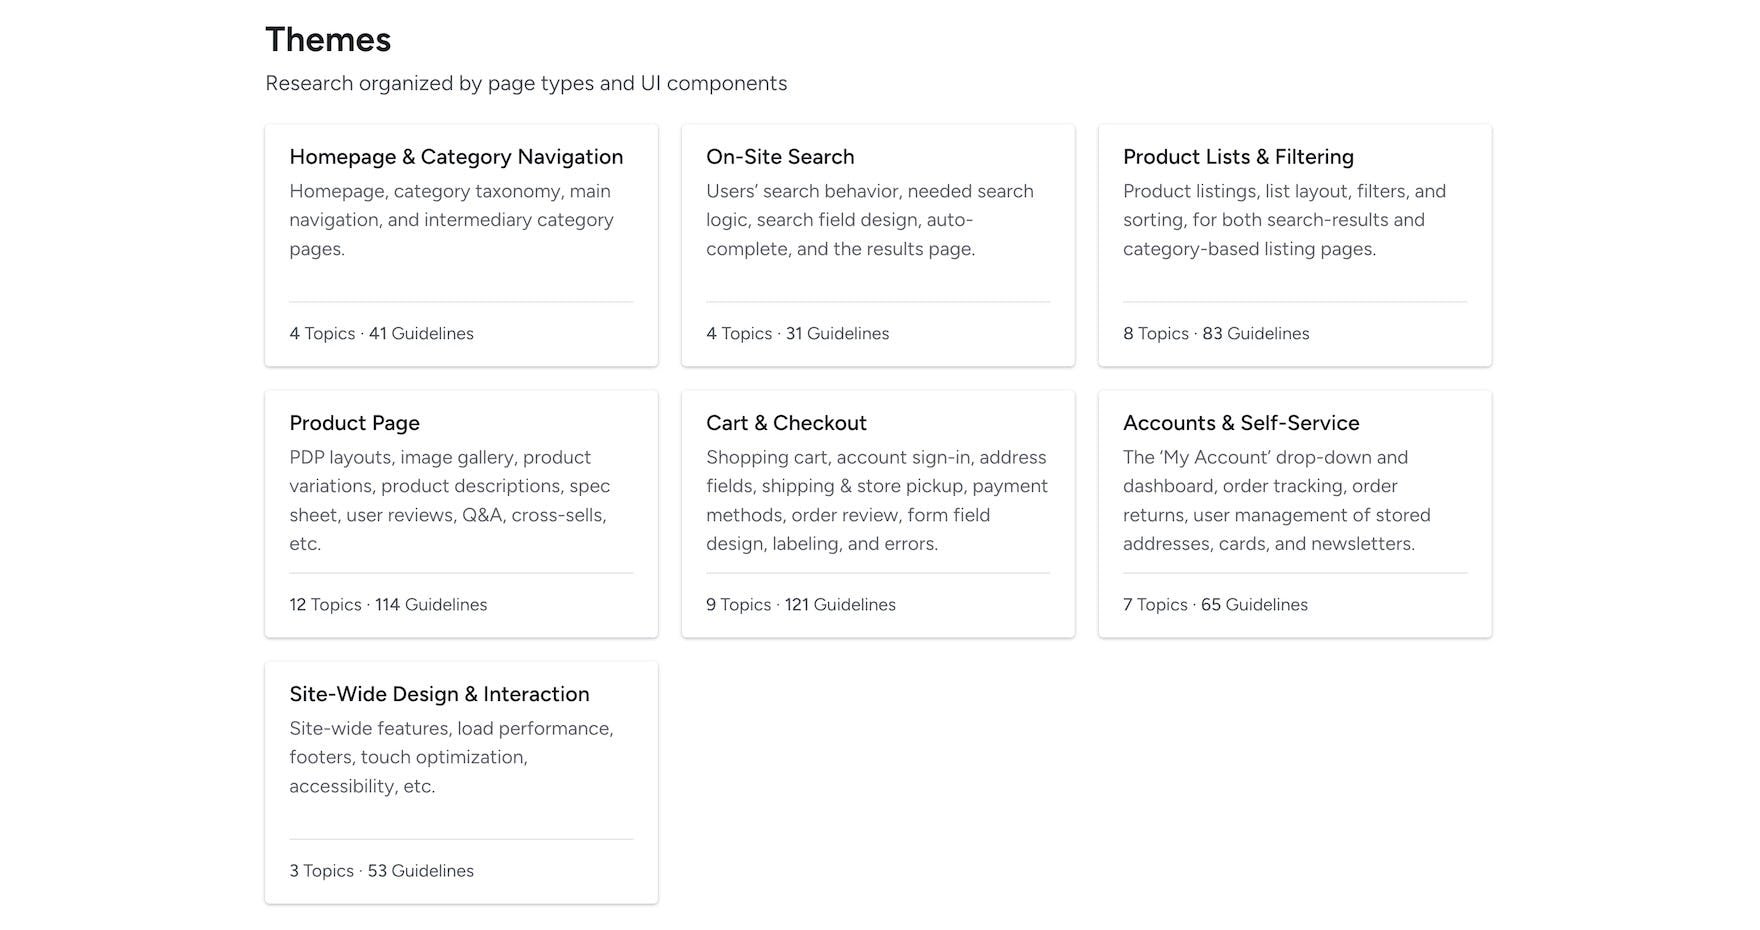Select the Product Lists & Filtering heading
This screenshot has width=1760, height=930.
click(1238, 157)
